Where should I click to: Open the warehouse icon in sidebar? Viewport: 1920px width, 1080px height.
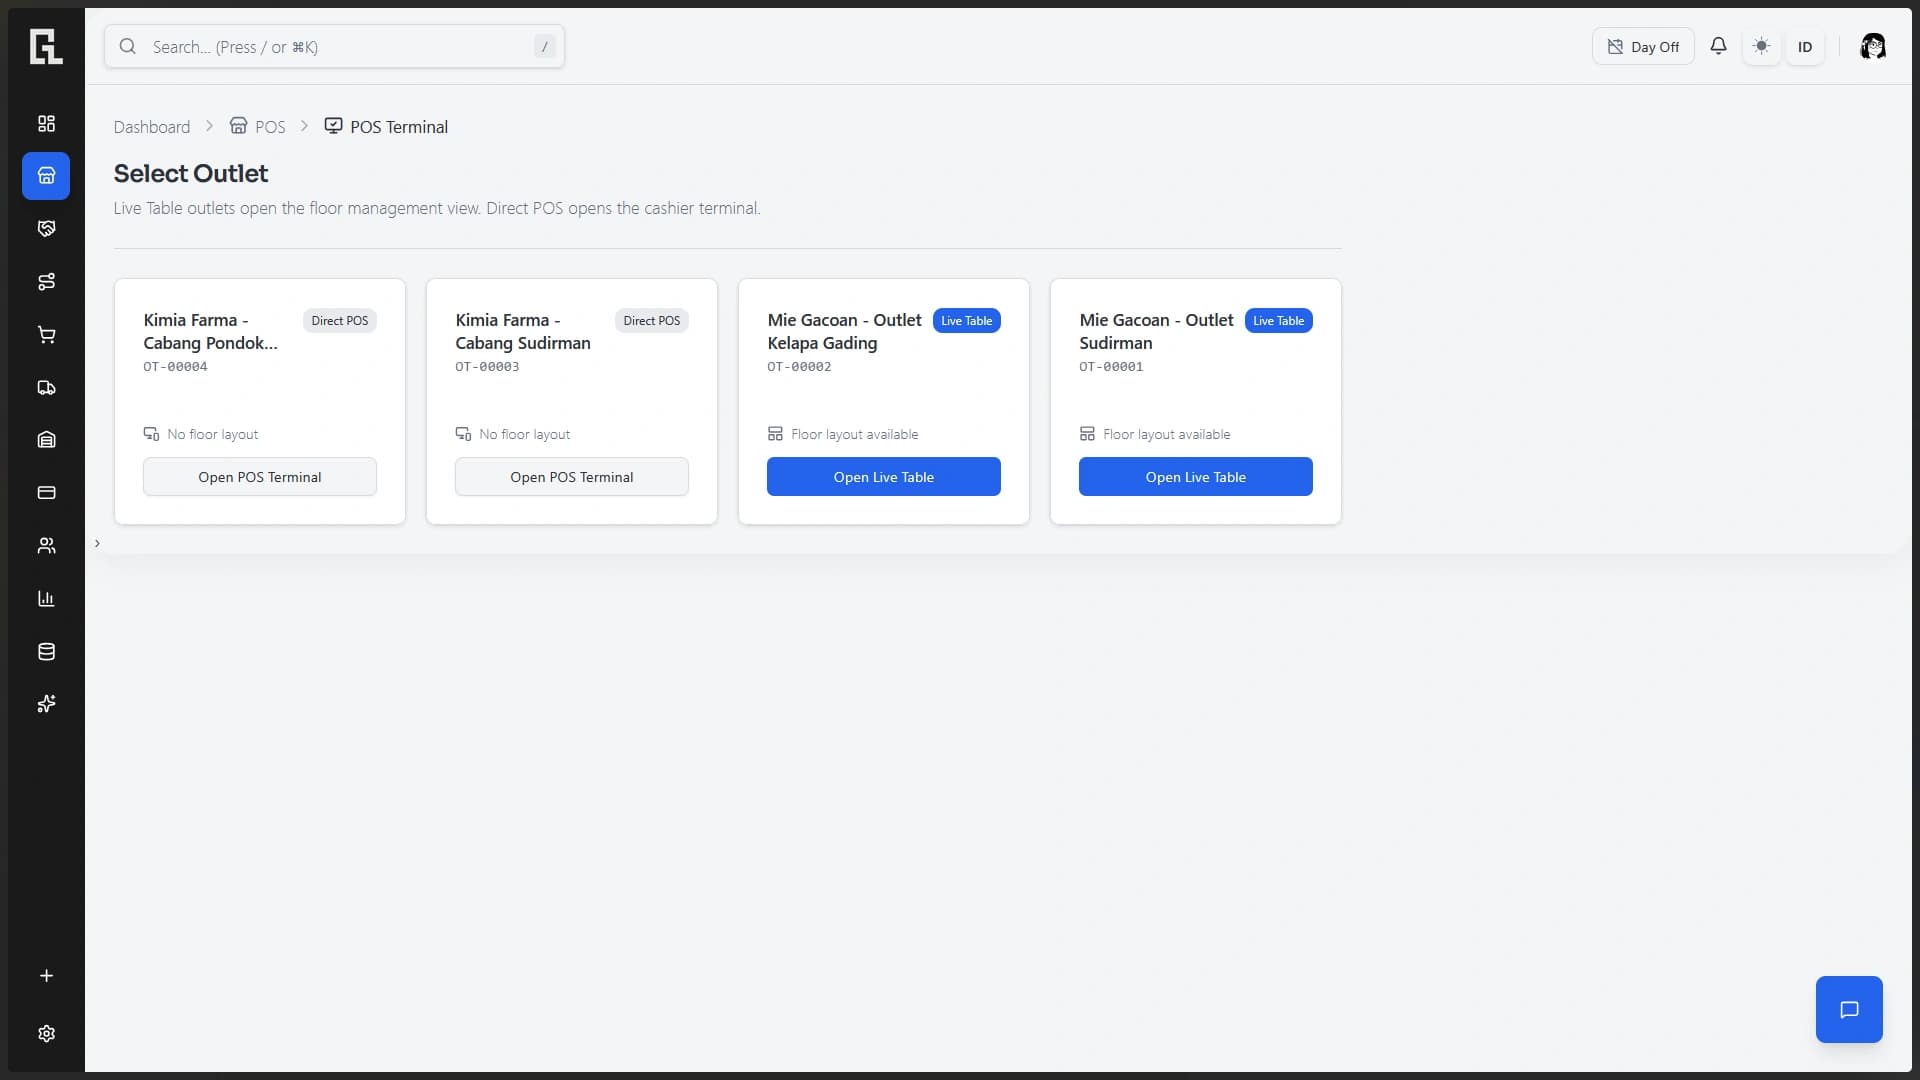click(46, 440)
